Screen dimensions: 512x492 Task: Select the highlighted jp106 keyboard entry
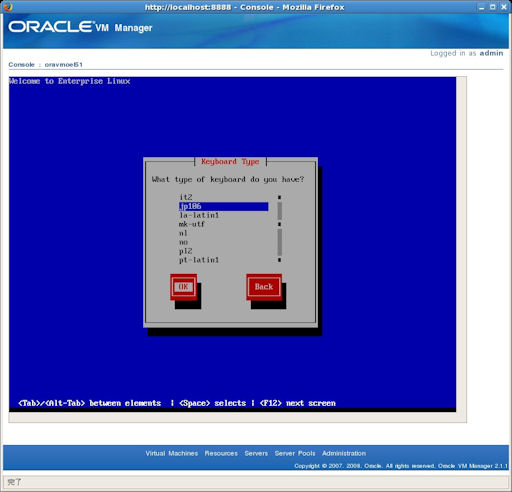click(x=223, y=206)
